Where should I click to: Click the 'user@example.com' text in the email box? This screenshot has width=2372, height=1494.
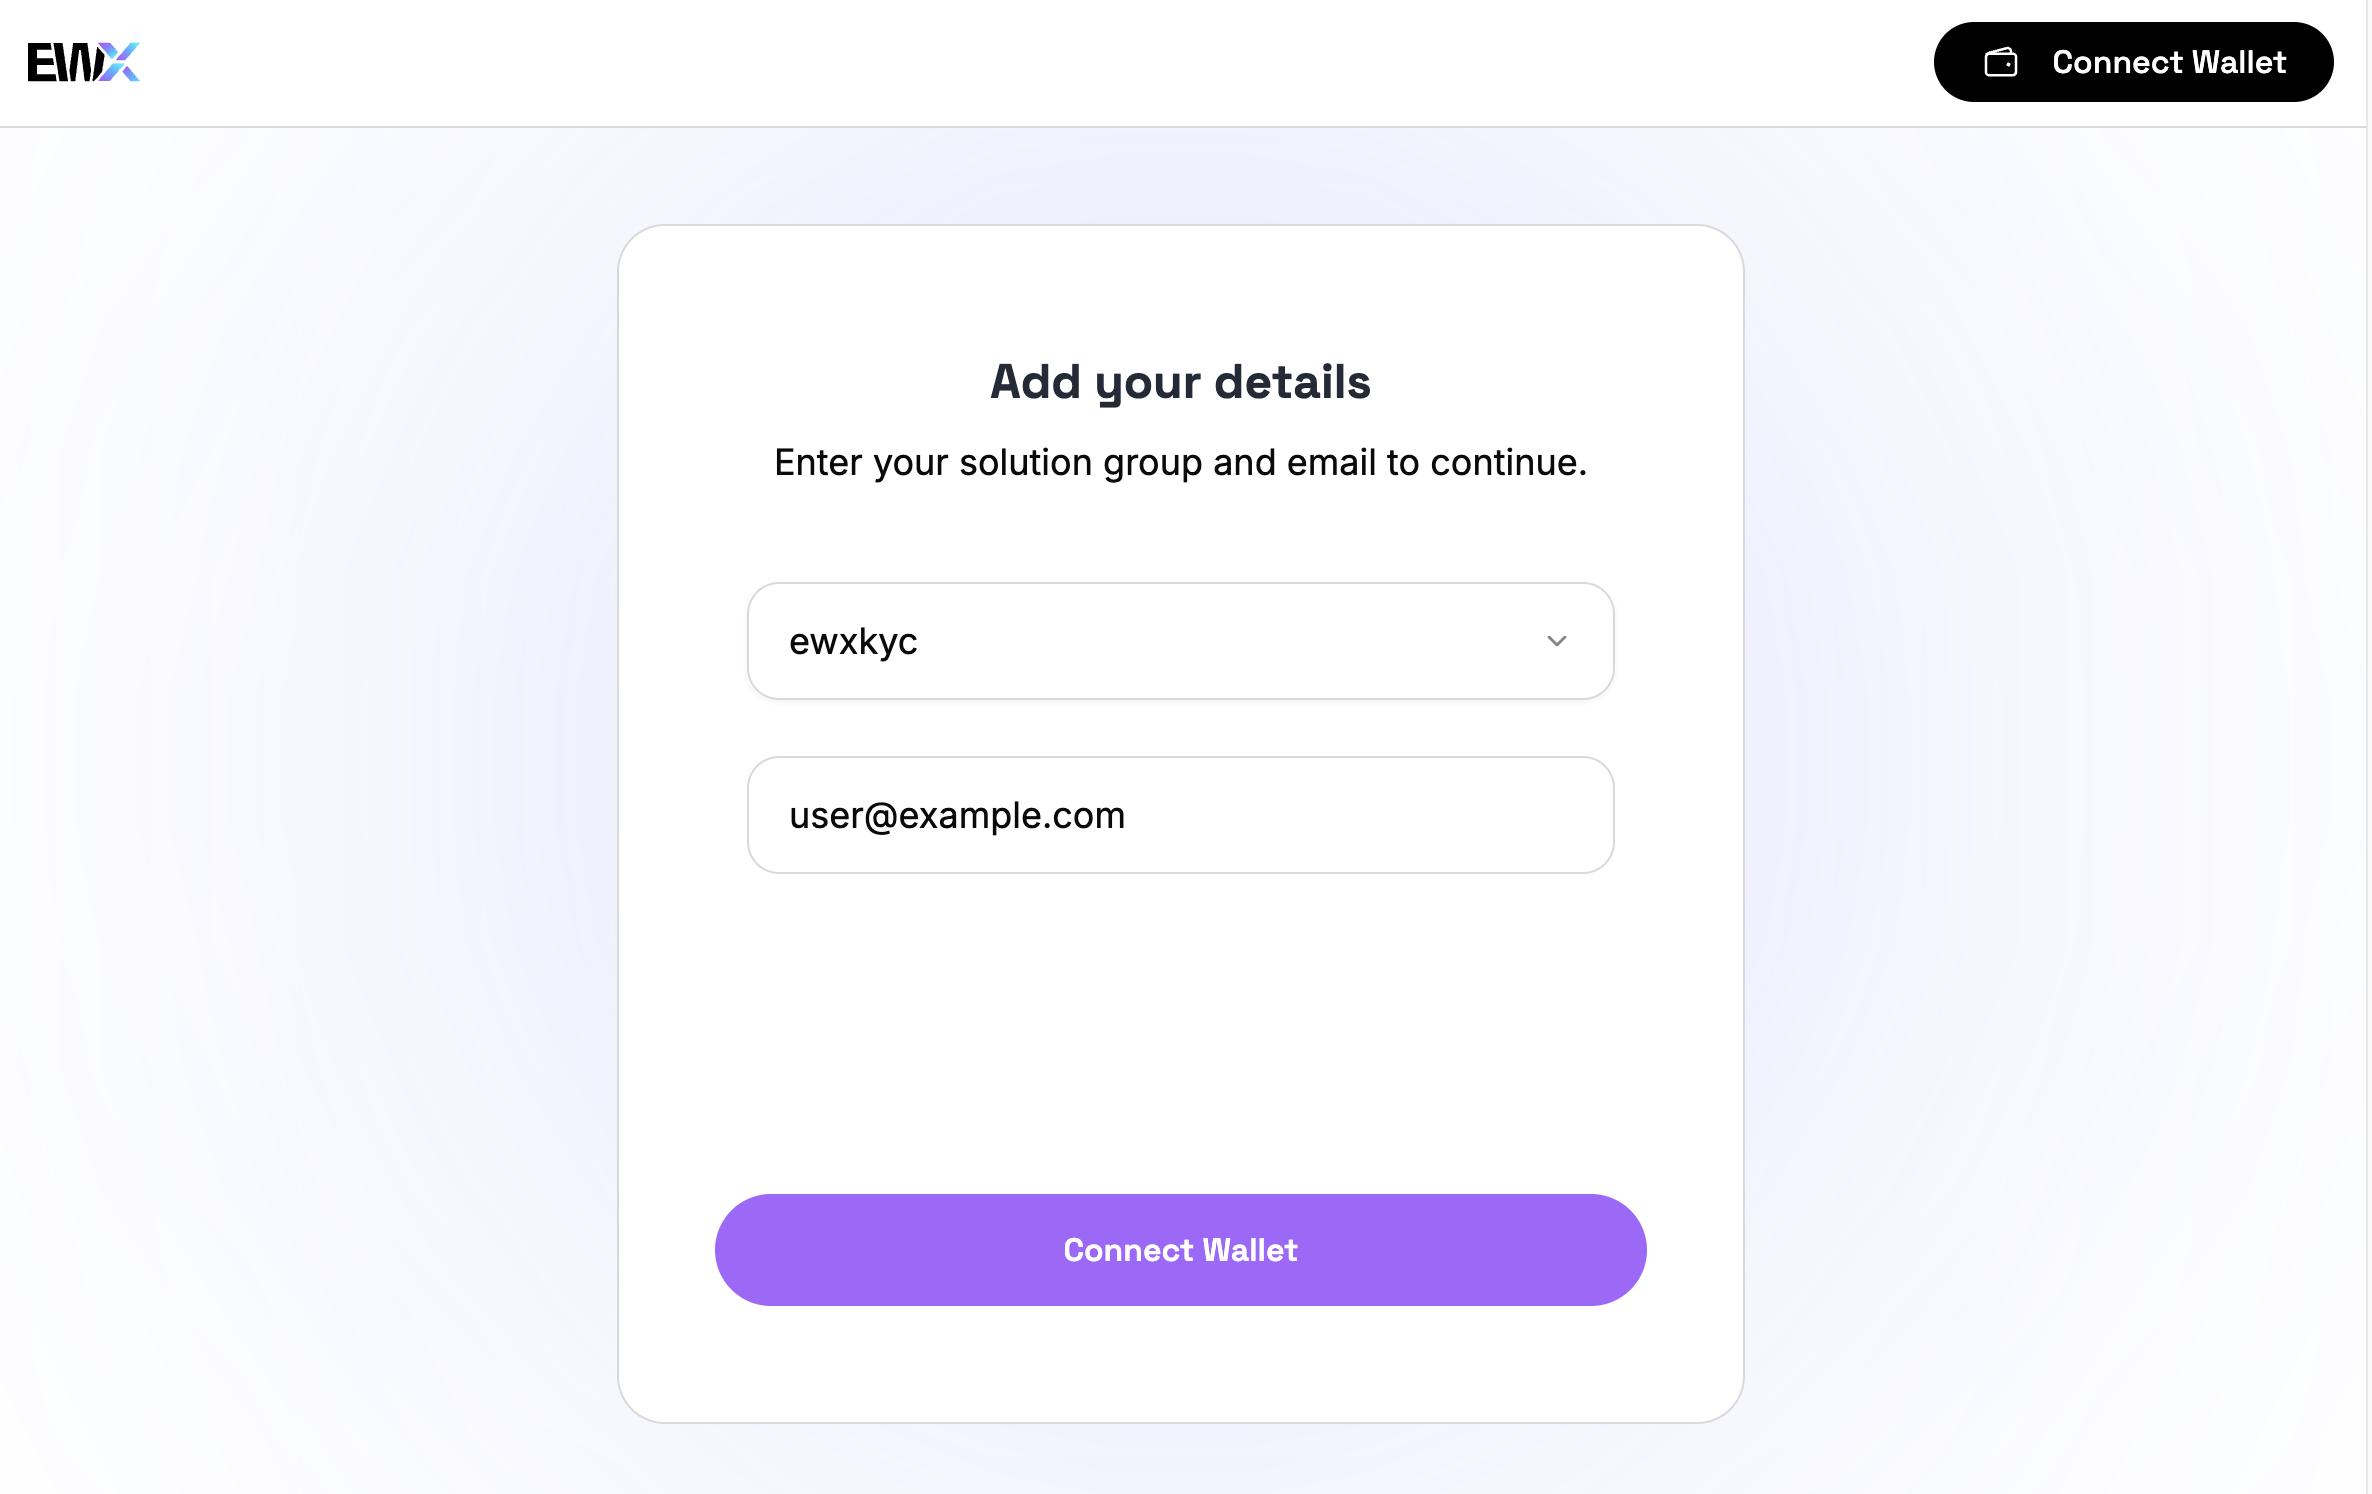(x=957, y=815)
